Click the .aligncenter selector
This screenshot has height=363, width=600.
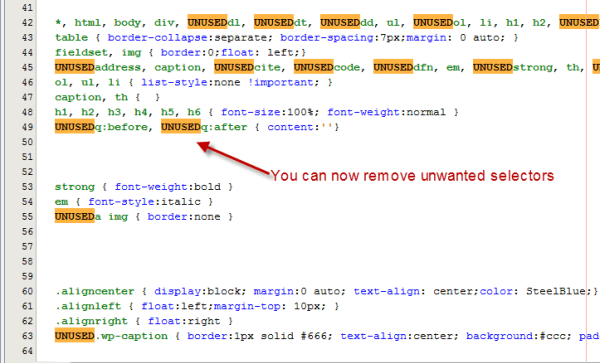tap(95, 291)
